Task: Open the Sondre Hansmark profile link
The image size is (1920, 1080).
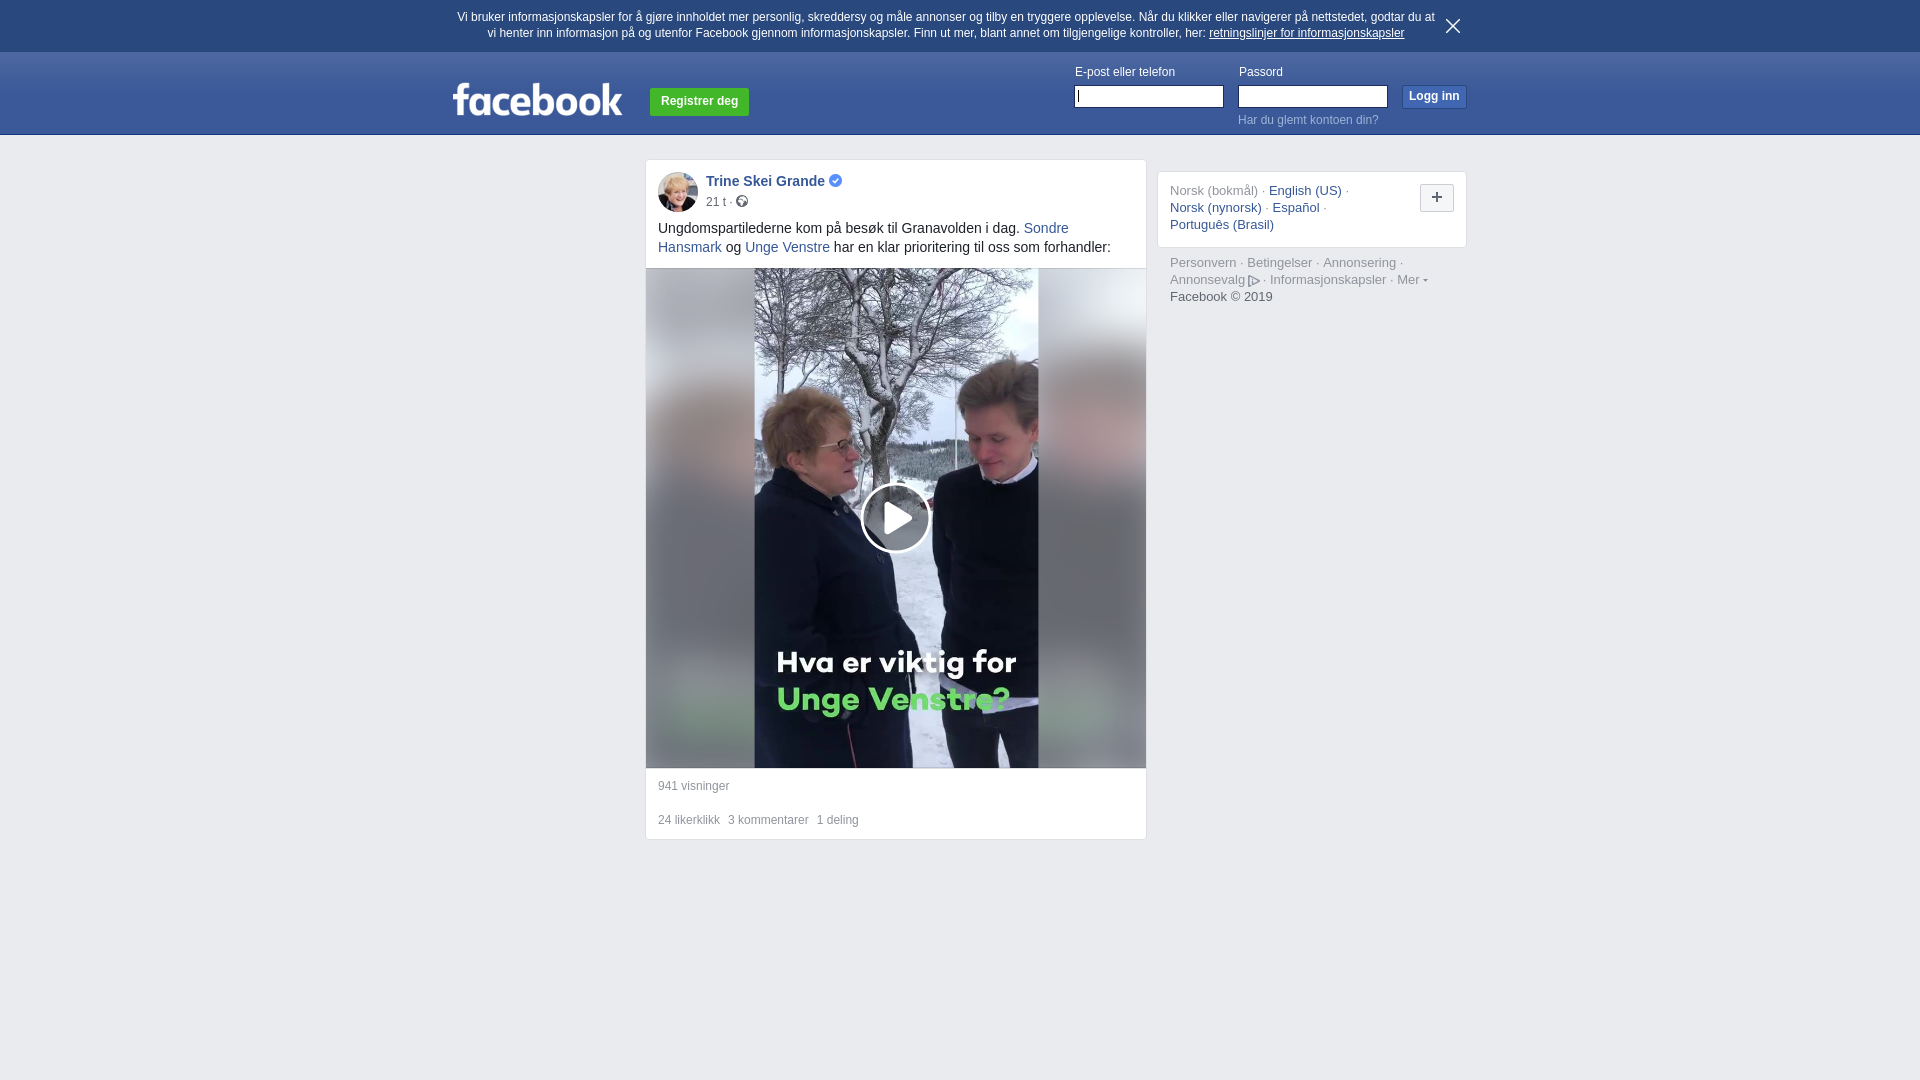Action: coord(863,238)
